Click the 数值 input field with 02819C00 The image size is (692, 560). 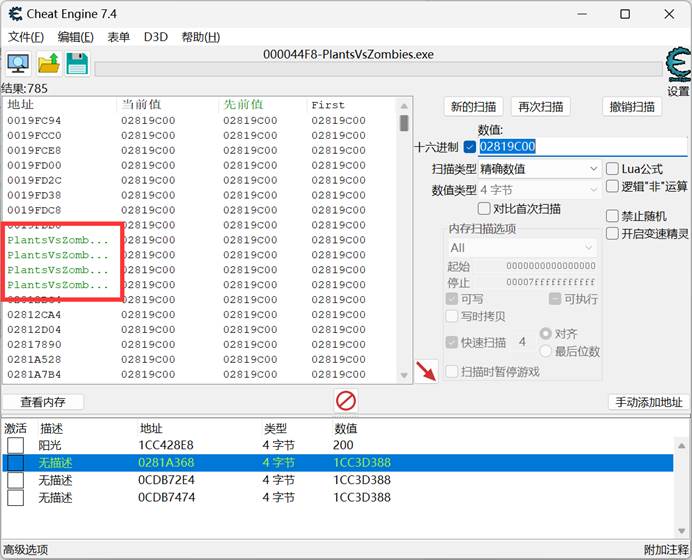(583, 147)
